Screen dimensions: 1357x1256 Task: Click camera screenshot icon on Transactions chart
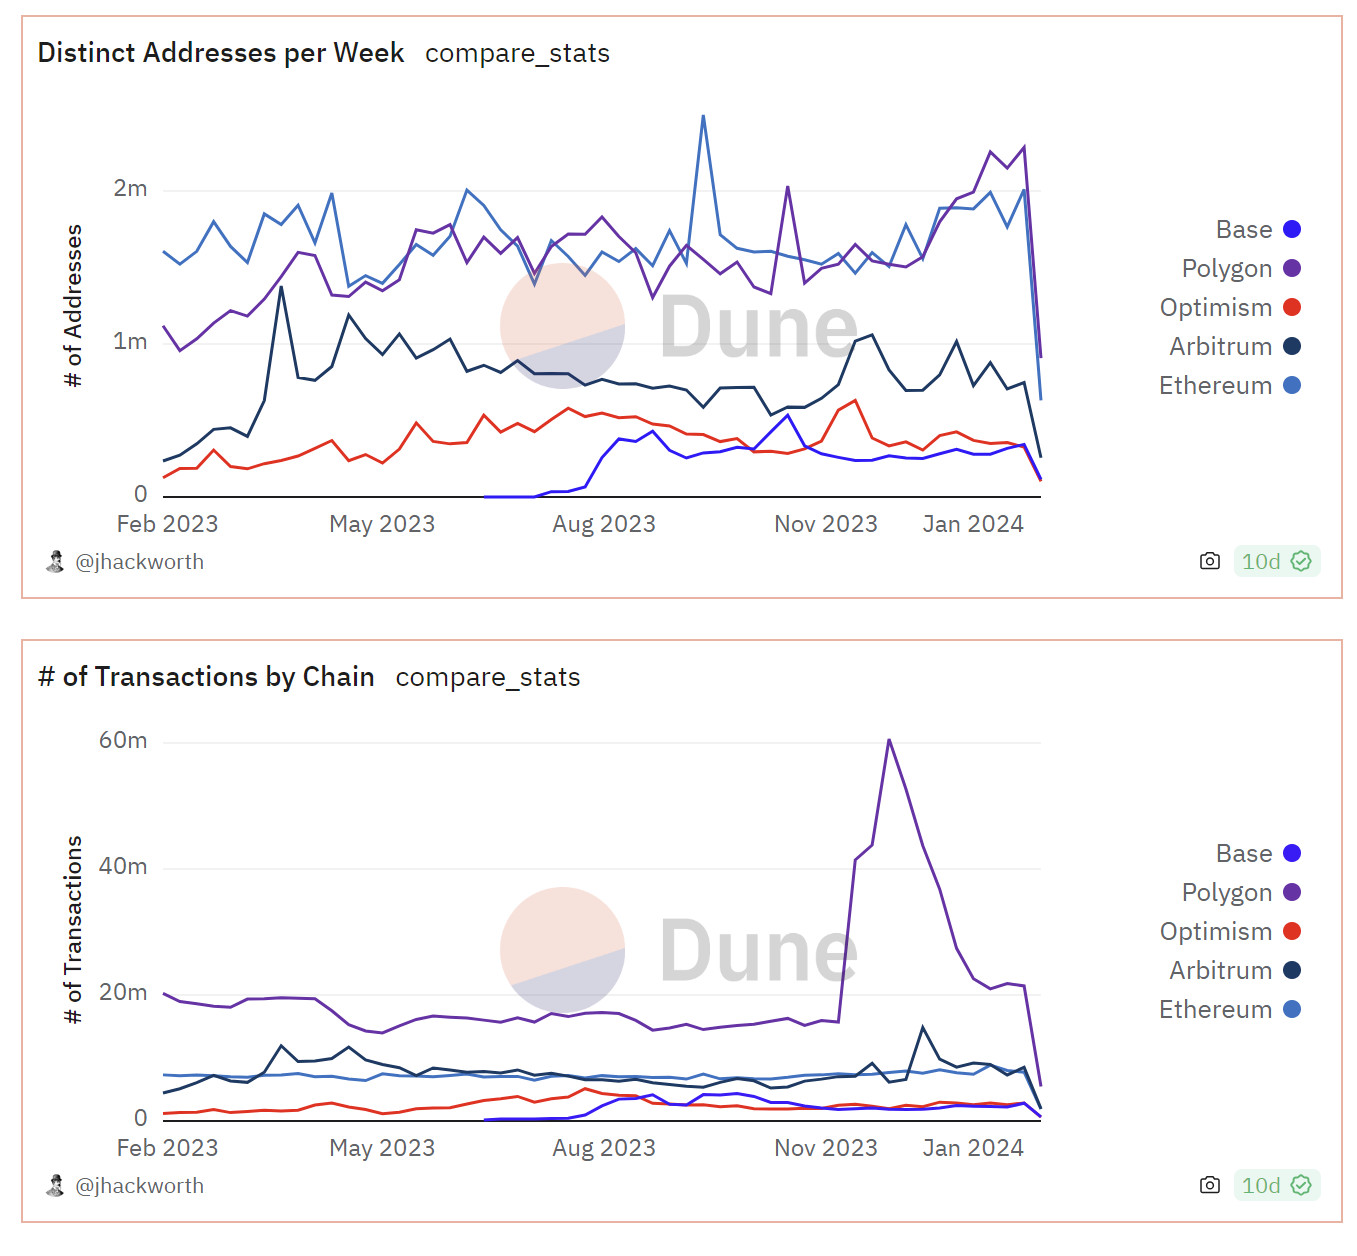tap(1209, 1185)
